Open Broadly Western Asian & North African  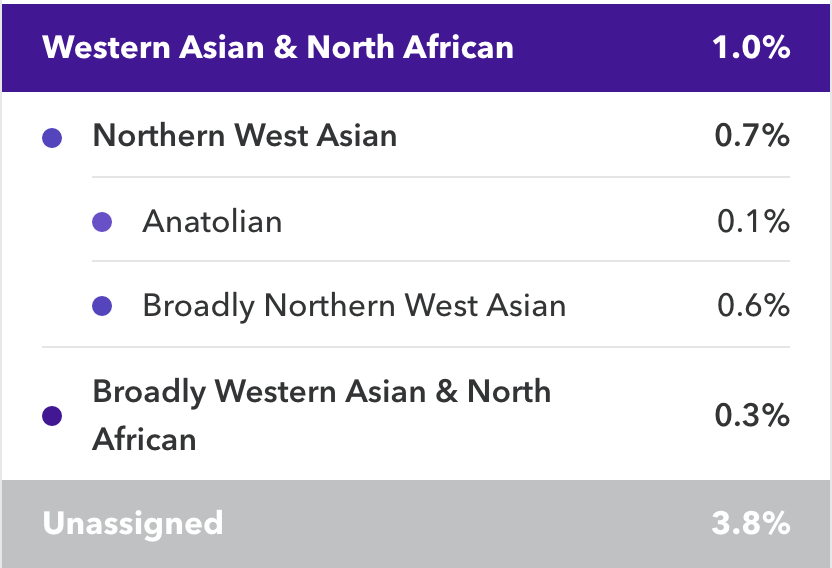coord(320,391)
